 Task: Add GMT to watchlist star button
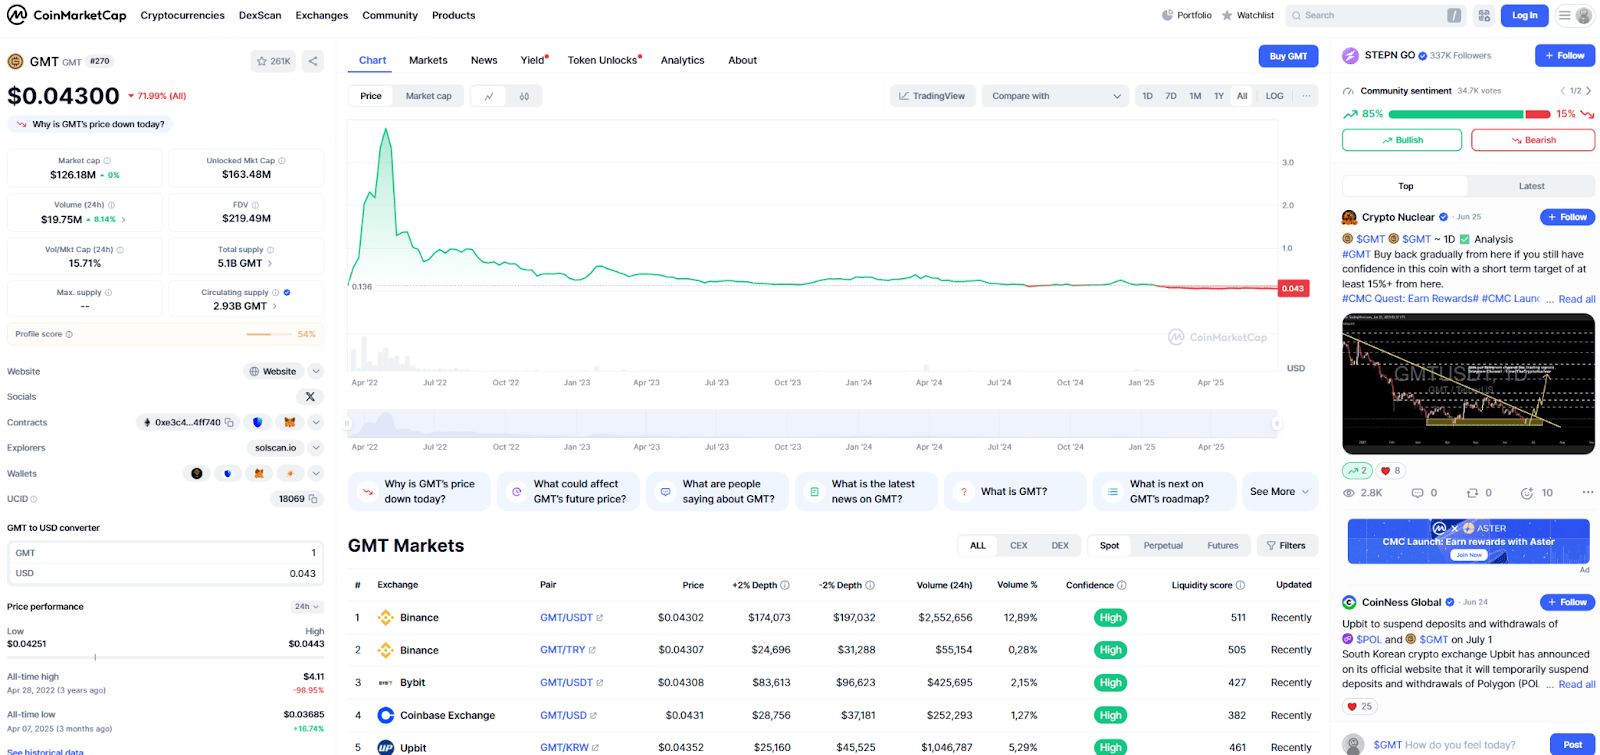(273, 61)
